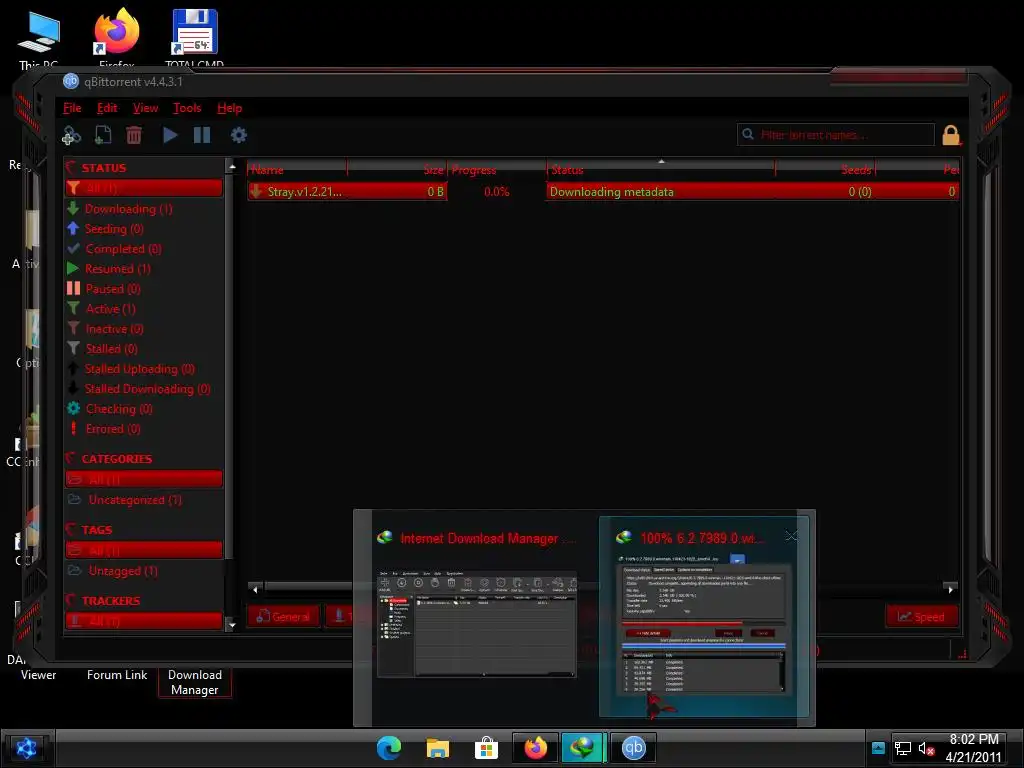This screenshot has height=768, width=1024.
Task: Click sidebar scrollbar down arrow
Action: [231, 625]
